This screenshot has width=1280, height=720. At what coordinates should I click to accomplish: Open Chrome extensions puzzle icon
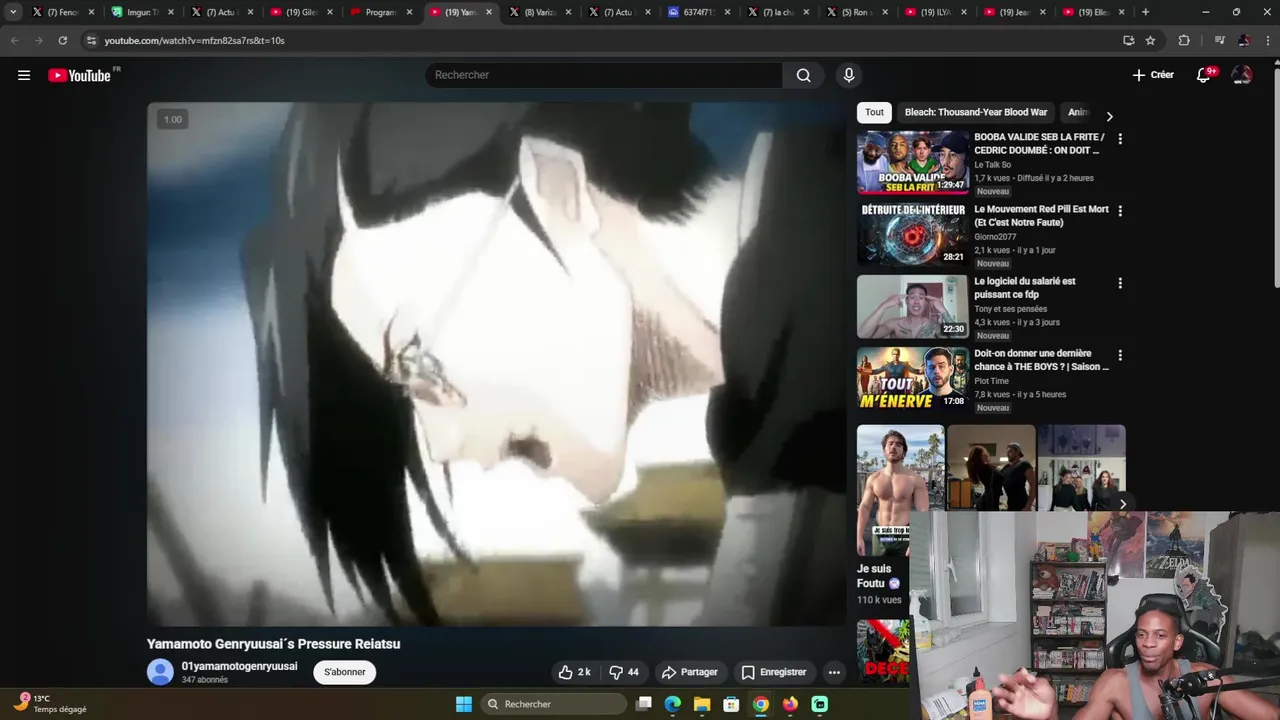pyautogui.click(x=1184, y=40)
